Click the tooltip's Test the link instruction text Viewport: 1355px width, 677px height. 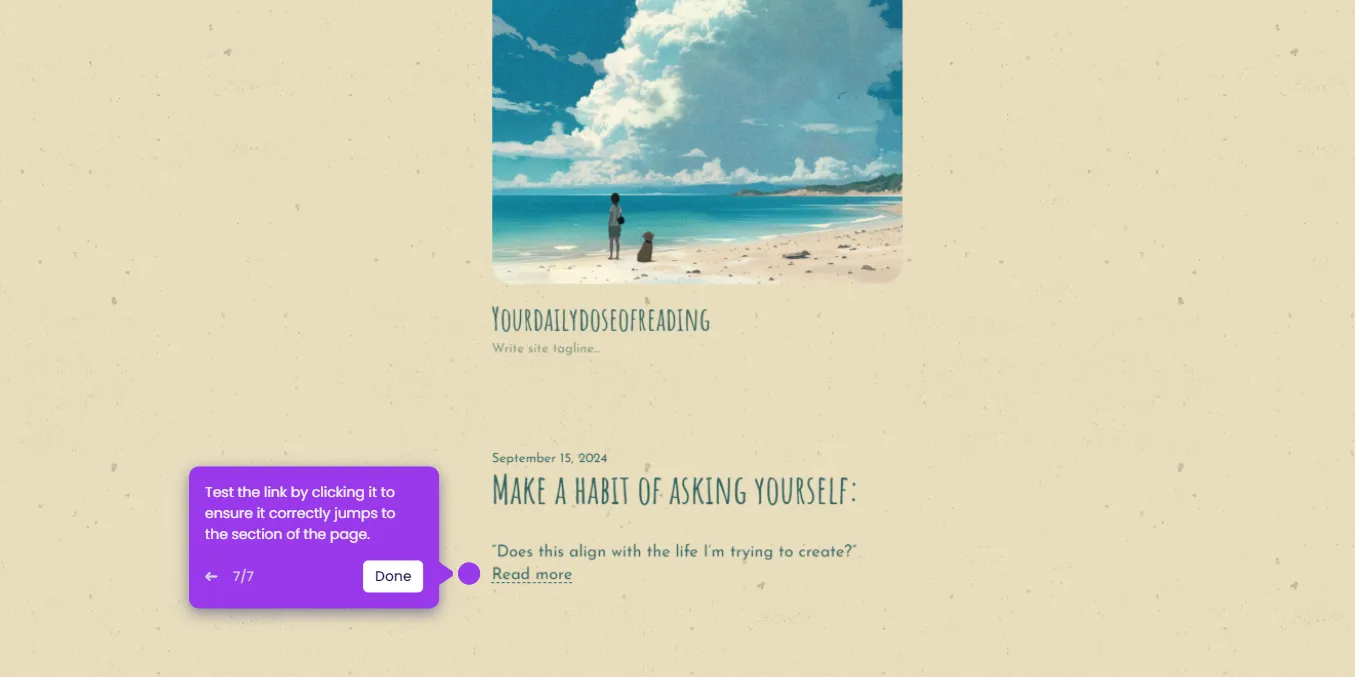coord(300,513)
